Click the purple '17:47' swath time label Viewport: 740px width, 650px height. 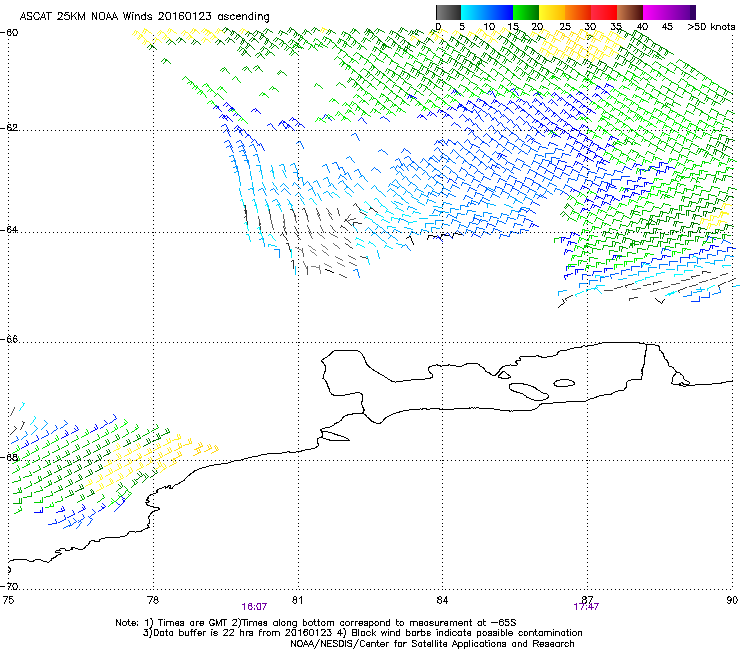pyautogui.click(x=586, y=607)
